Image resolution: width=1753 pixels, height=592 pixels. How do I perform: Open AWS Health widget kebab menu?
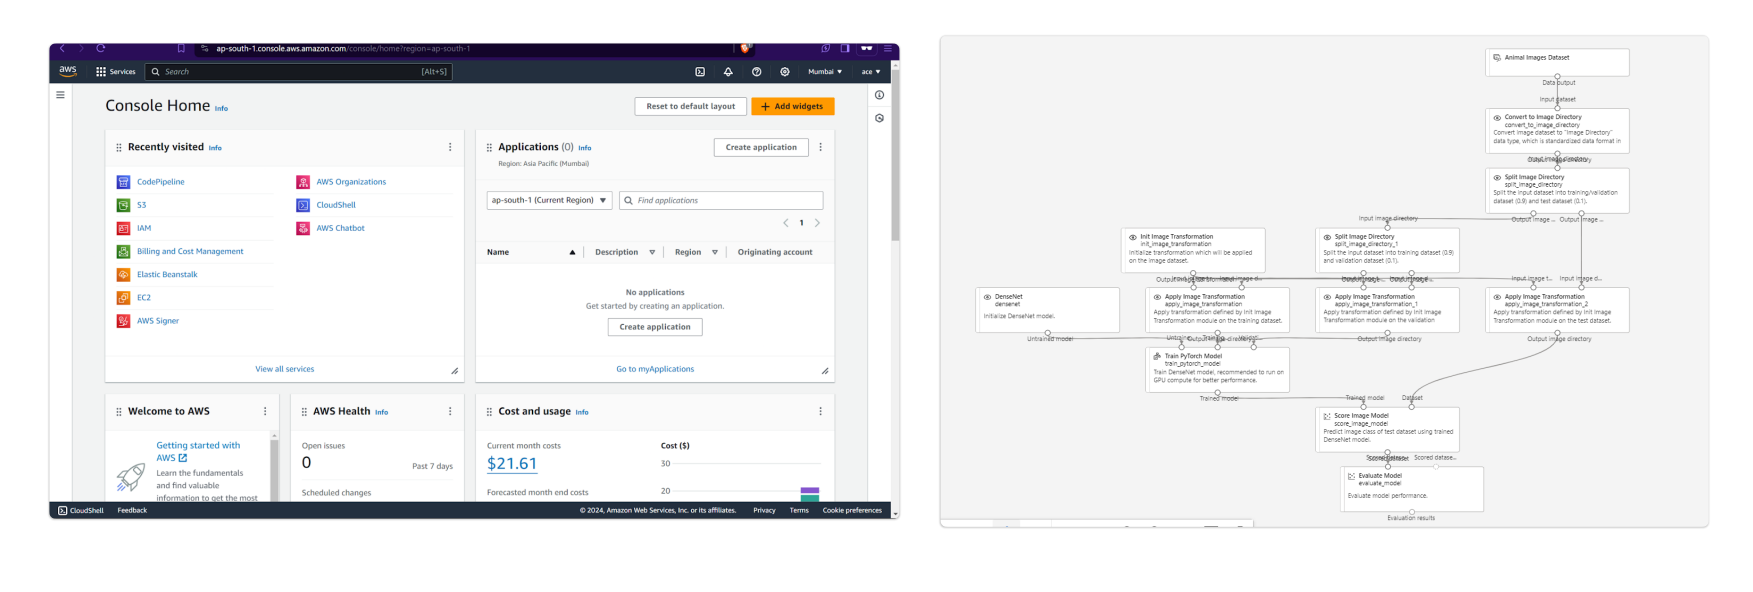450,411
